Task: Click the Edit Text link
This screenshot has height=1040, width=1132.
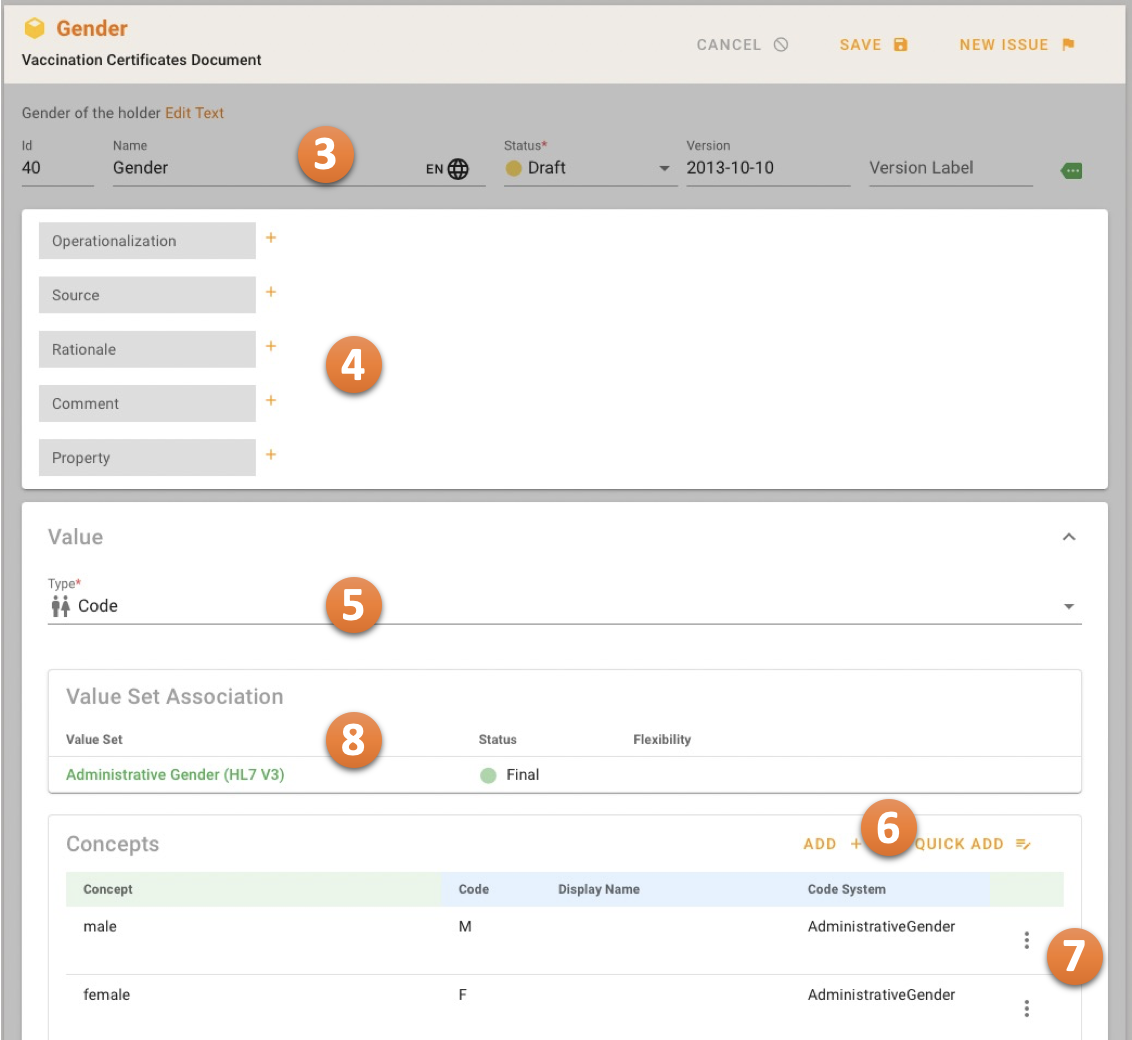Action: 194,113
